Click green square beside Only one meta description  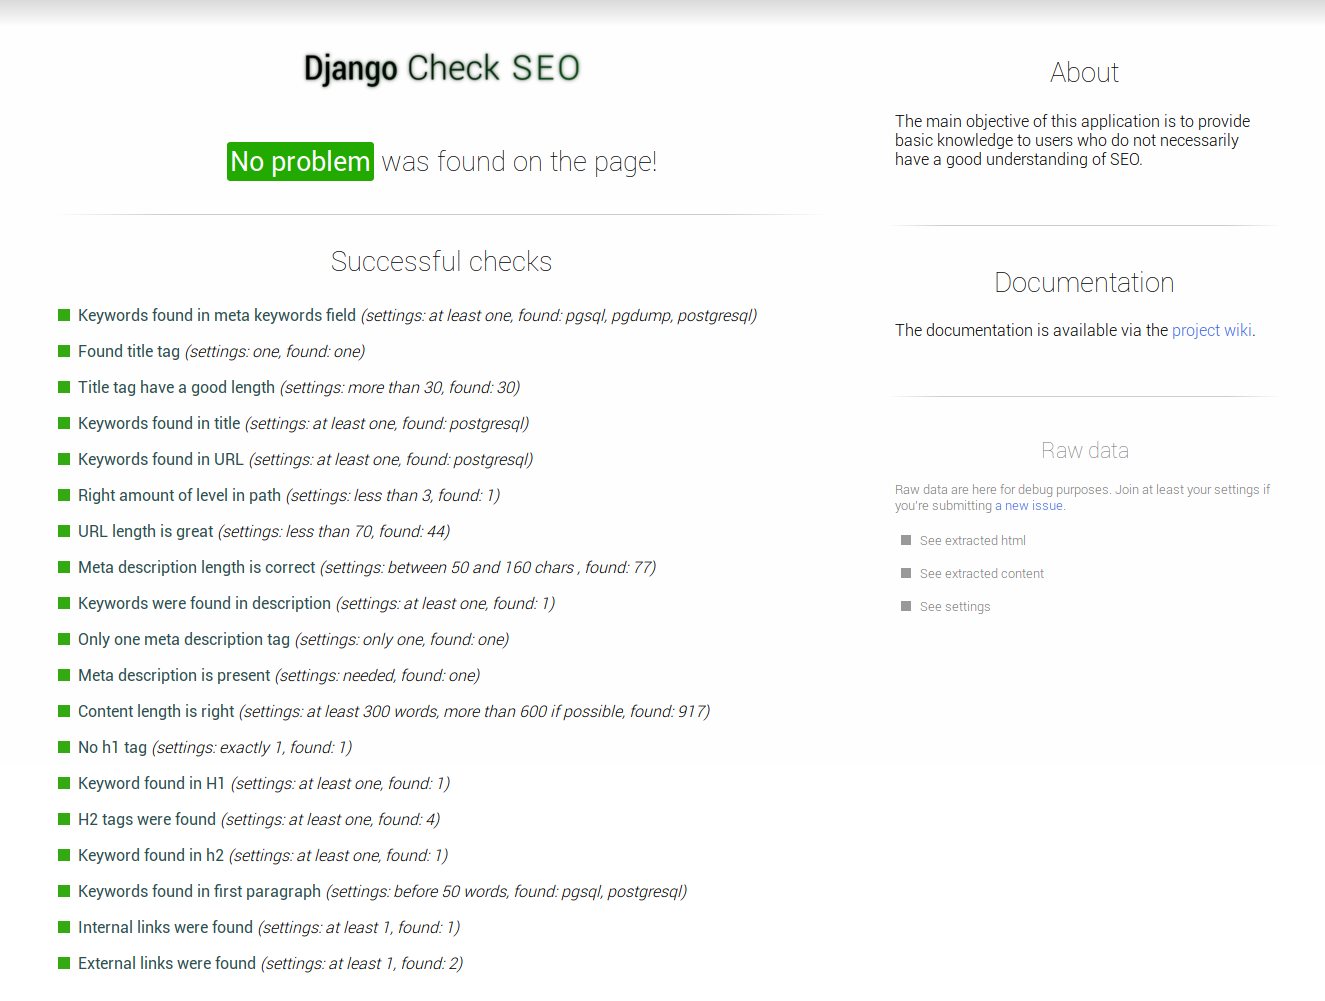(64, 639)
